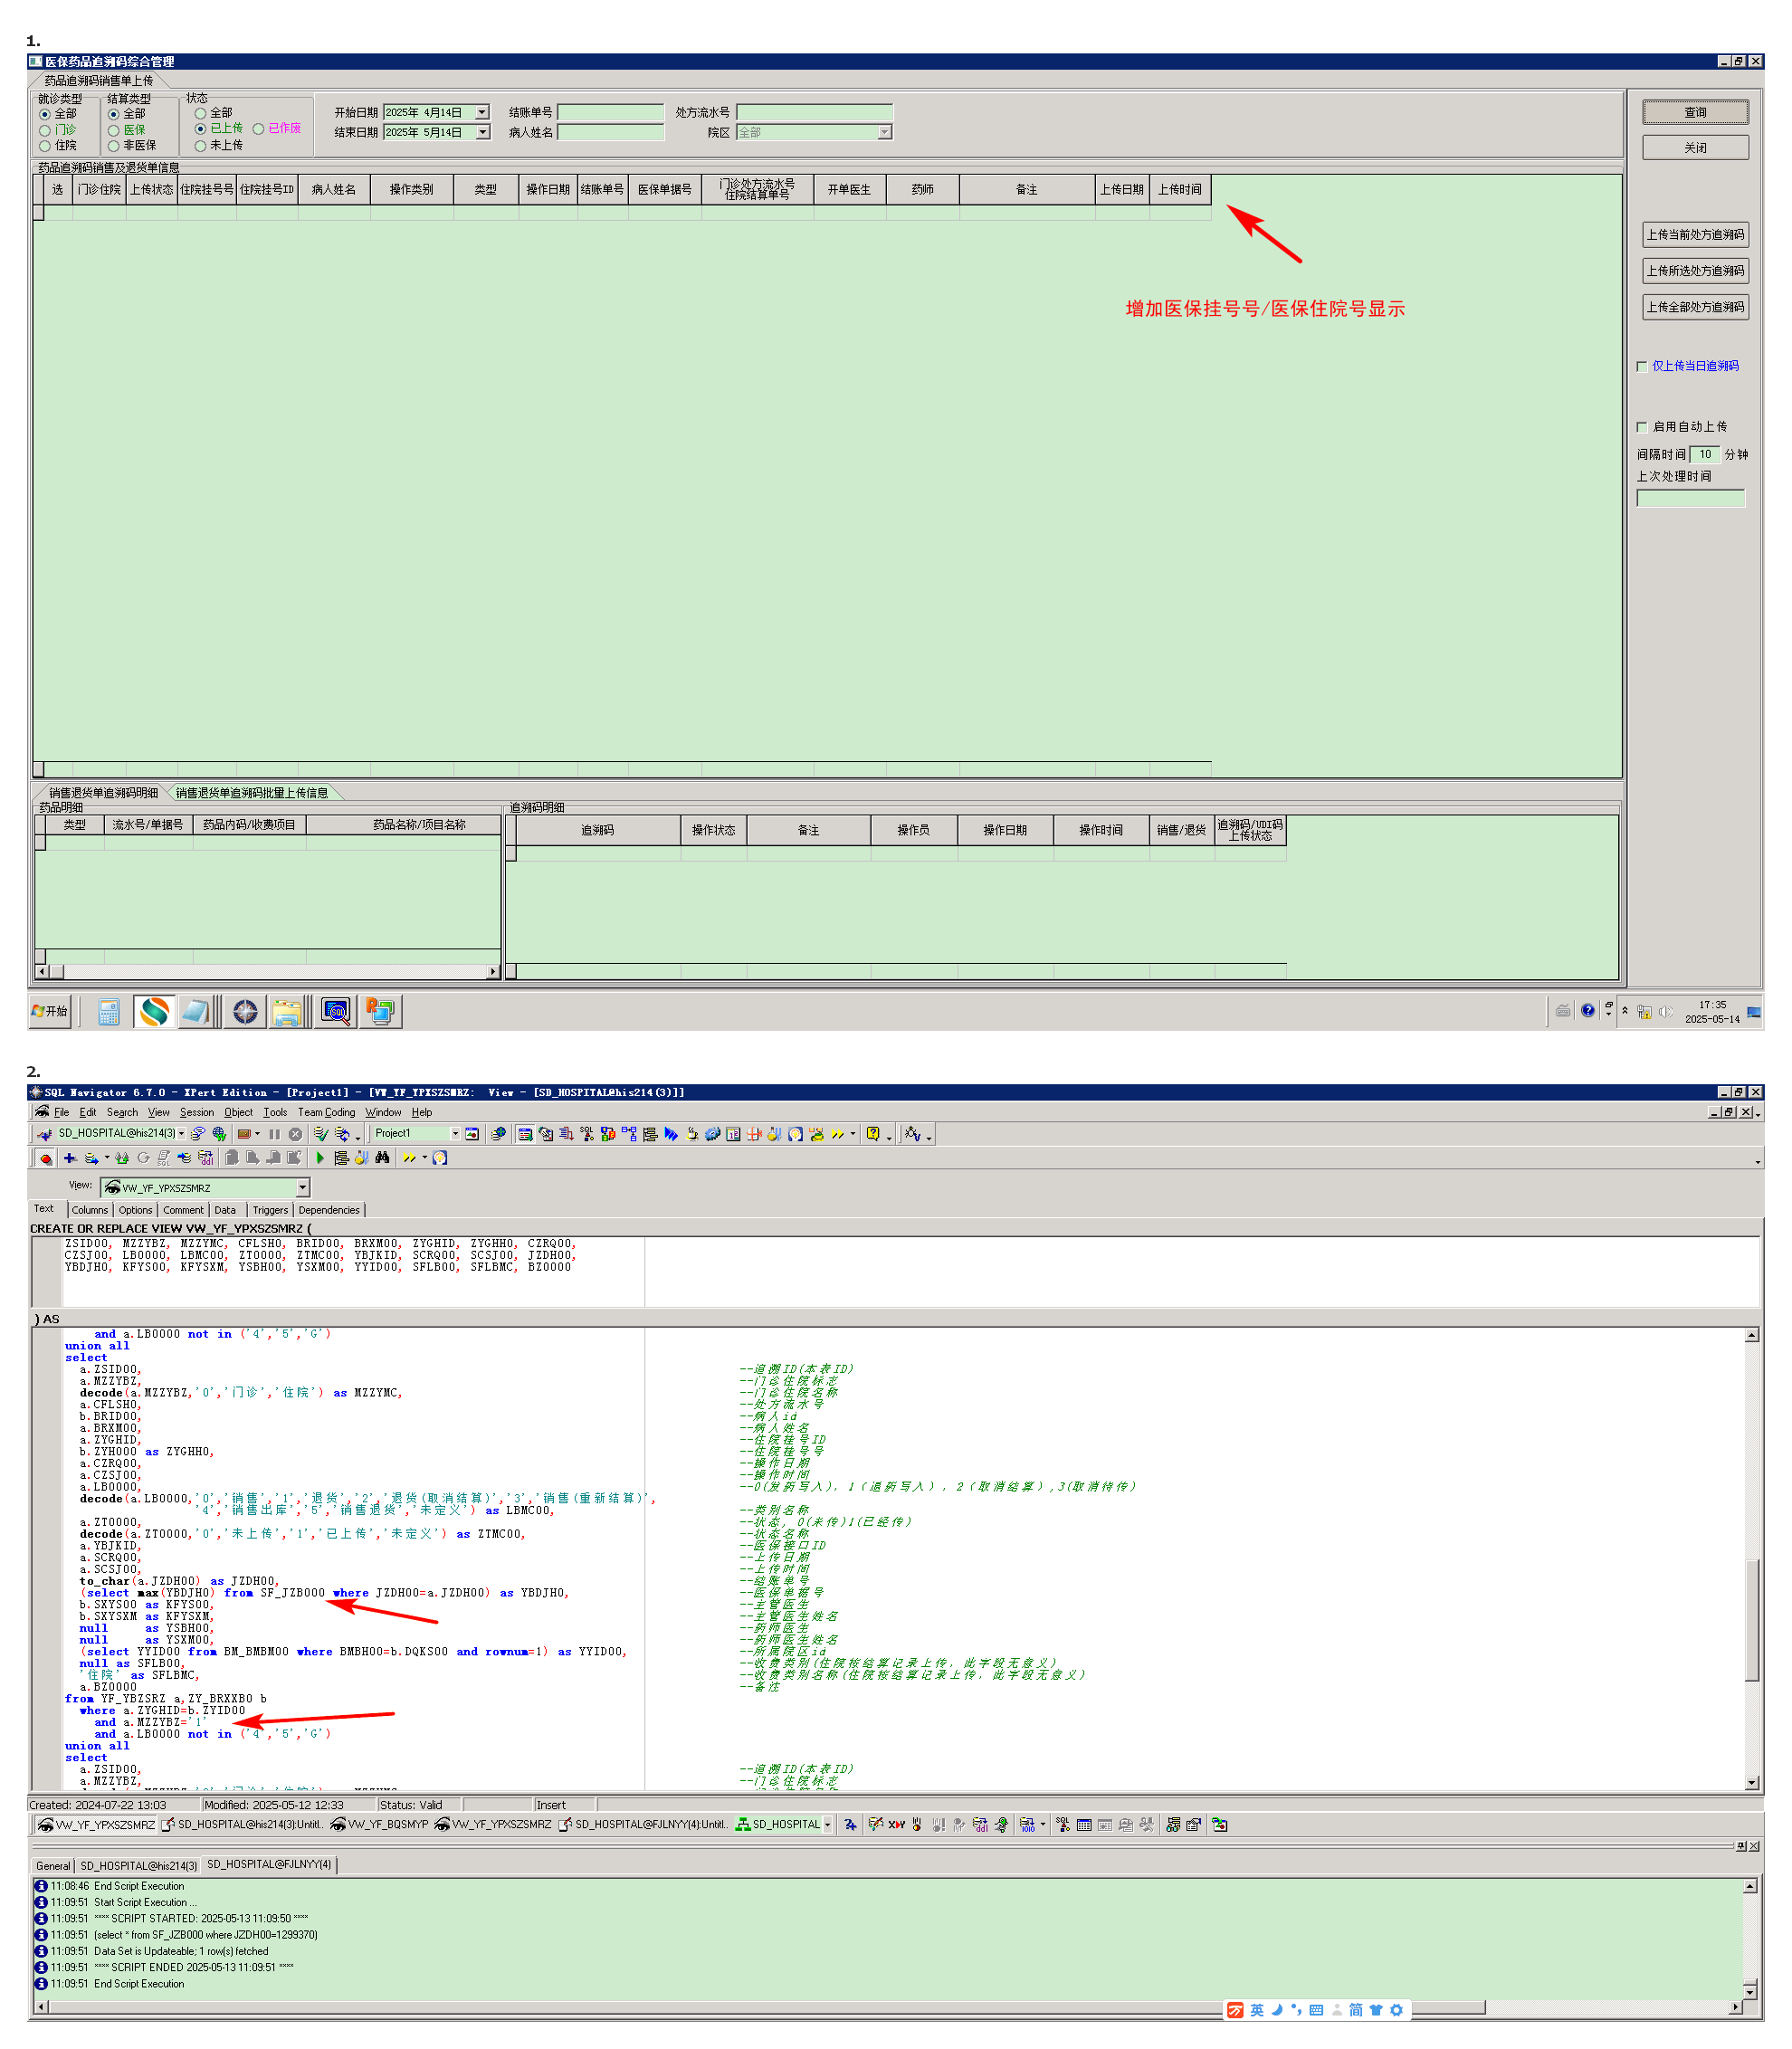This screenshot has width=1792, height=2049.
Task: Click 上传全部处方追溯码 button
Action: (x=1695, y=307)
